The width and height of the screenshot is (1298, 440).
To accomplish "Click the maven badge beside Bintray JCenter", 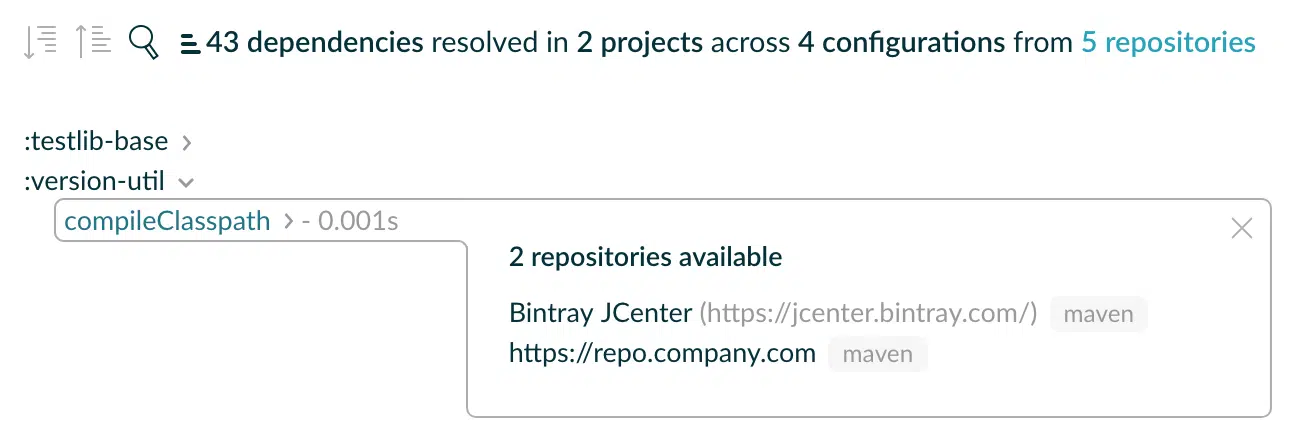I will [1098, 314].
